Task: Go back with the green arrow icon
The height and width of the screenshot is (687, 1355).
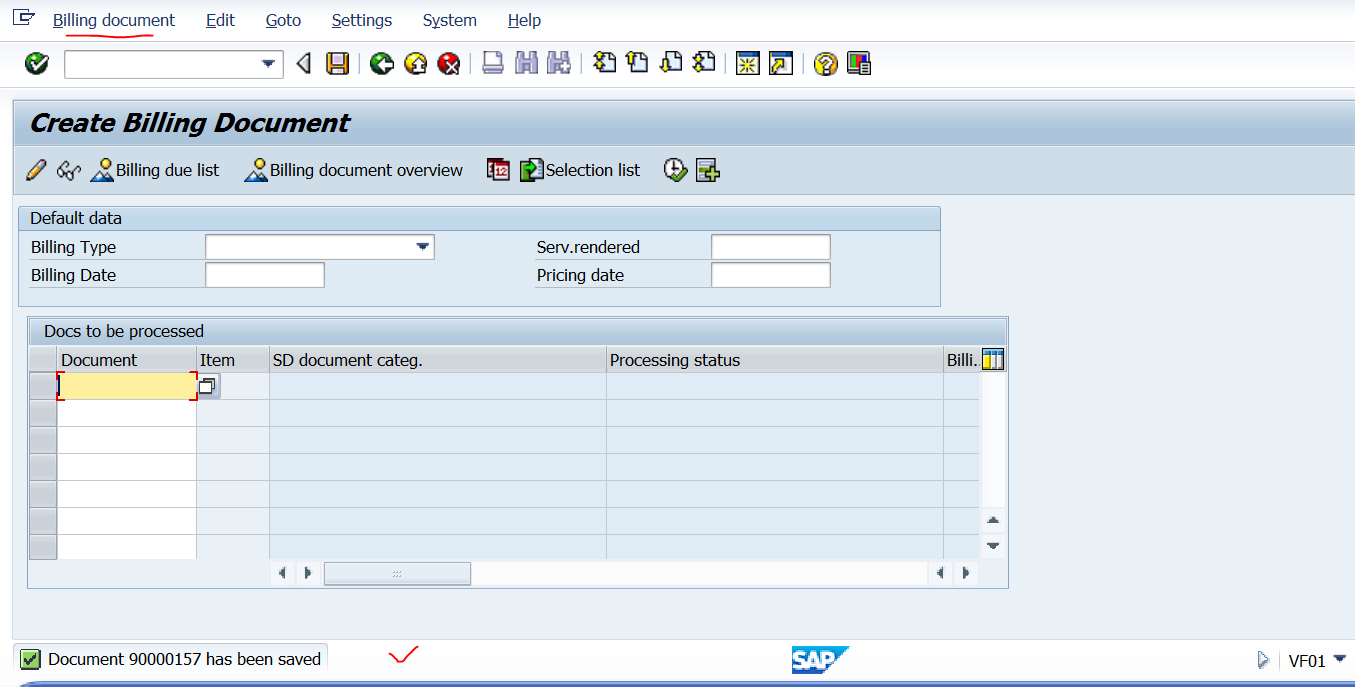Action: click(381, 62)
